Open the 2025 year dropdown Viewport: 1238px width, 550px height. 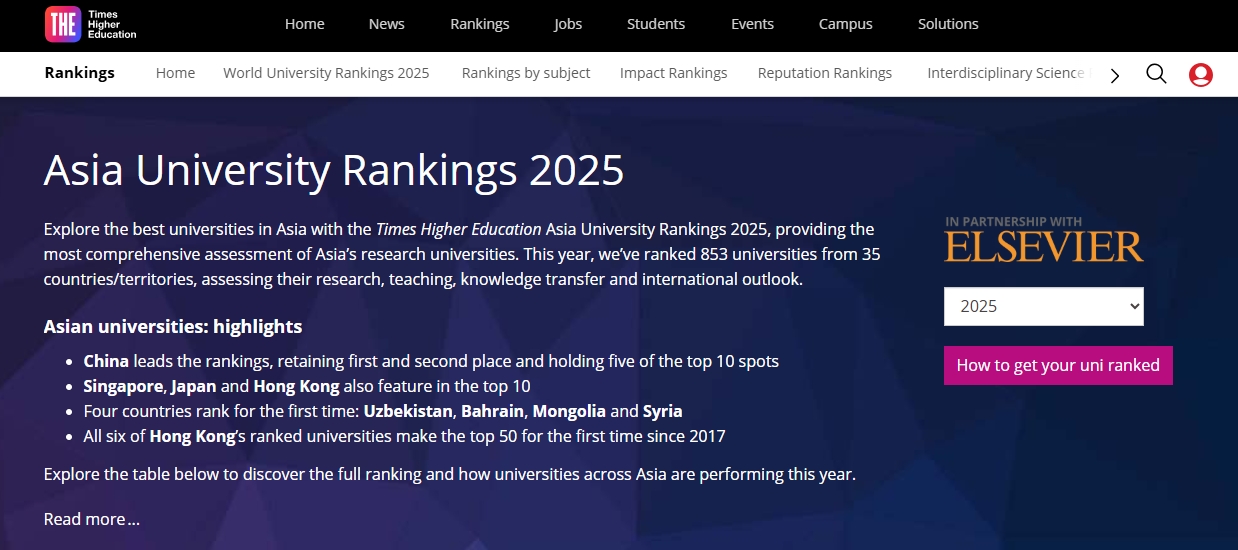pyautogui.click(x=1043, y=307)
